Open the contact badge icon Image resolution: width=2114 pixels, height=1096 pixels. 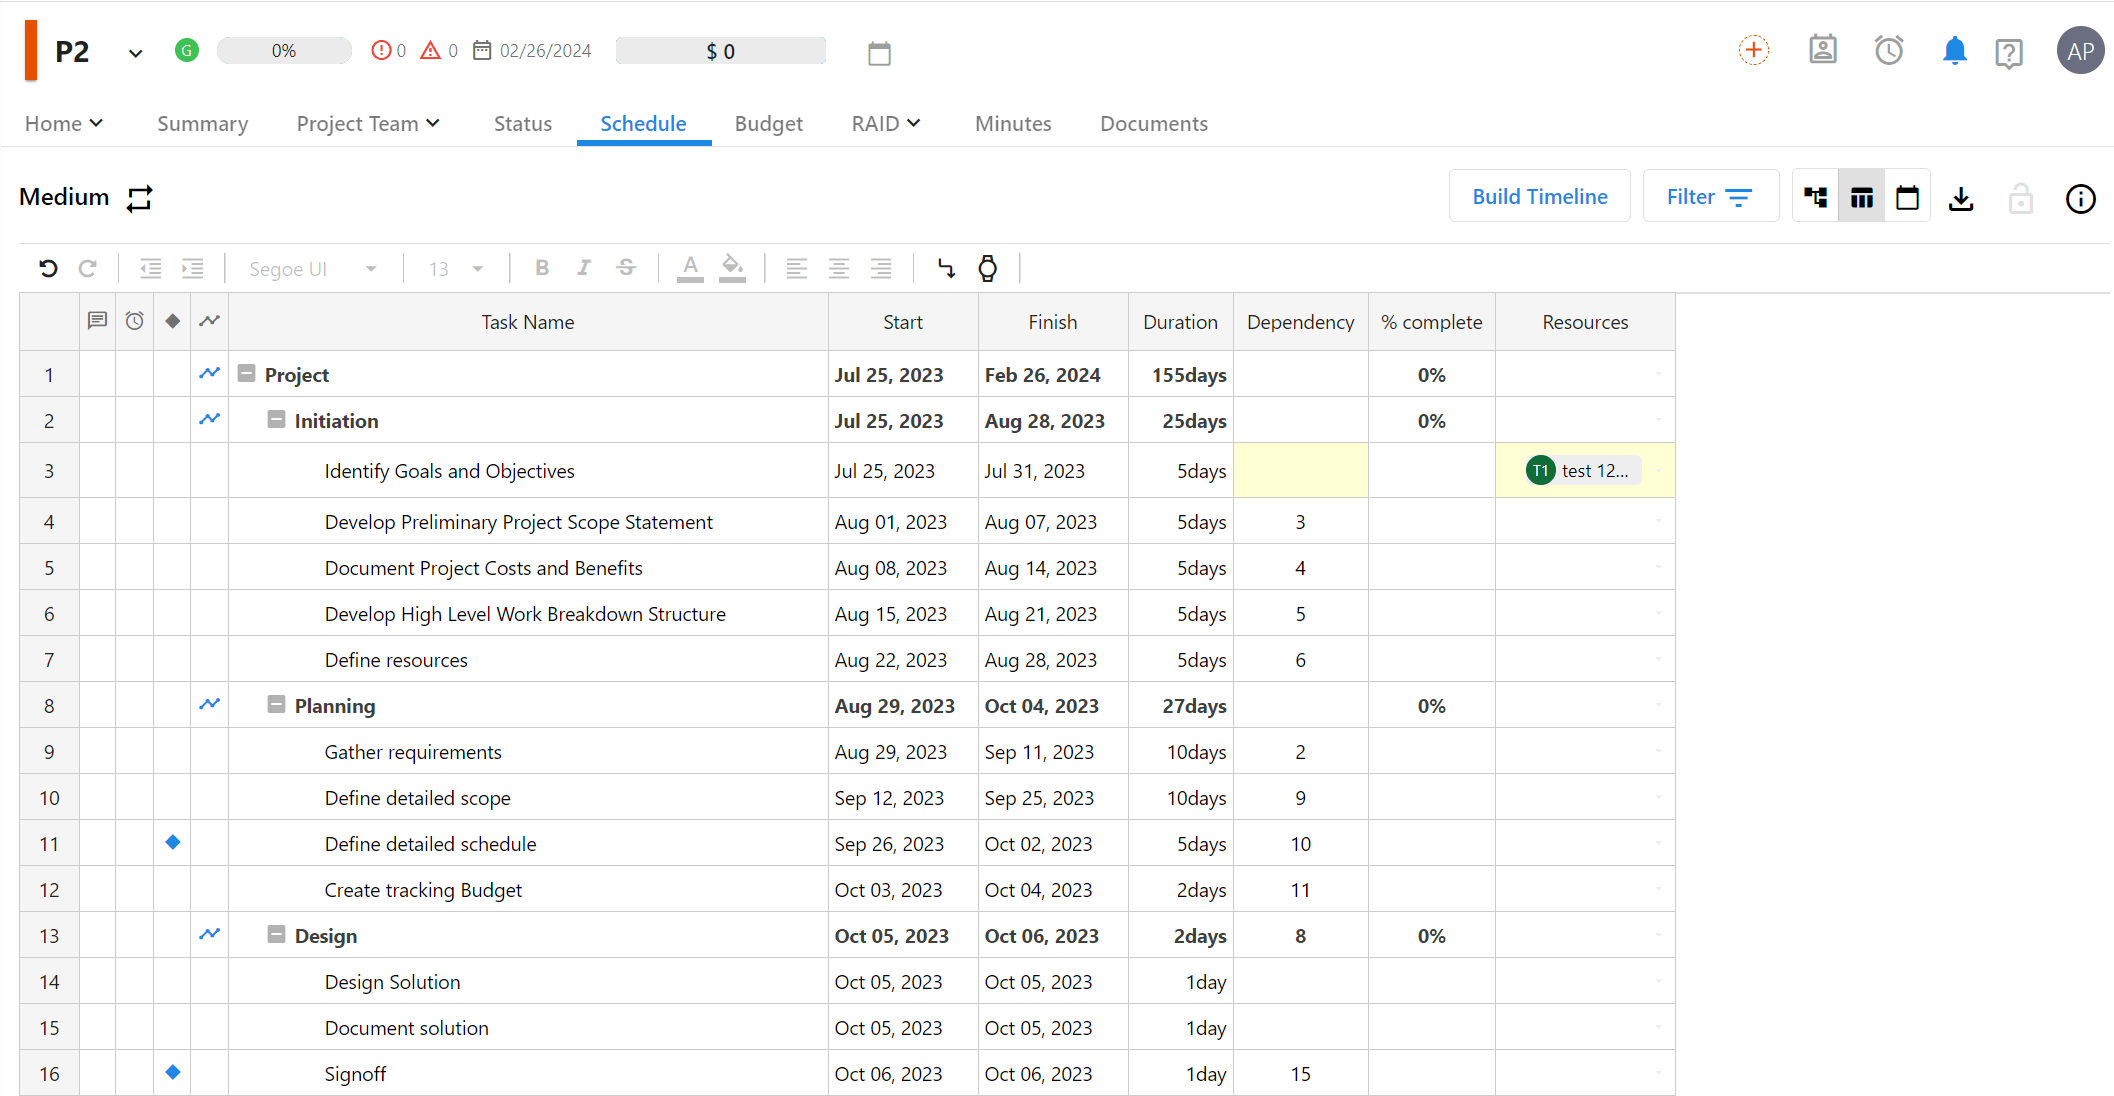[1823, 50]
